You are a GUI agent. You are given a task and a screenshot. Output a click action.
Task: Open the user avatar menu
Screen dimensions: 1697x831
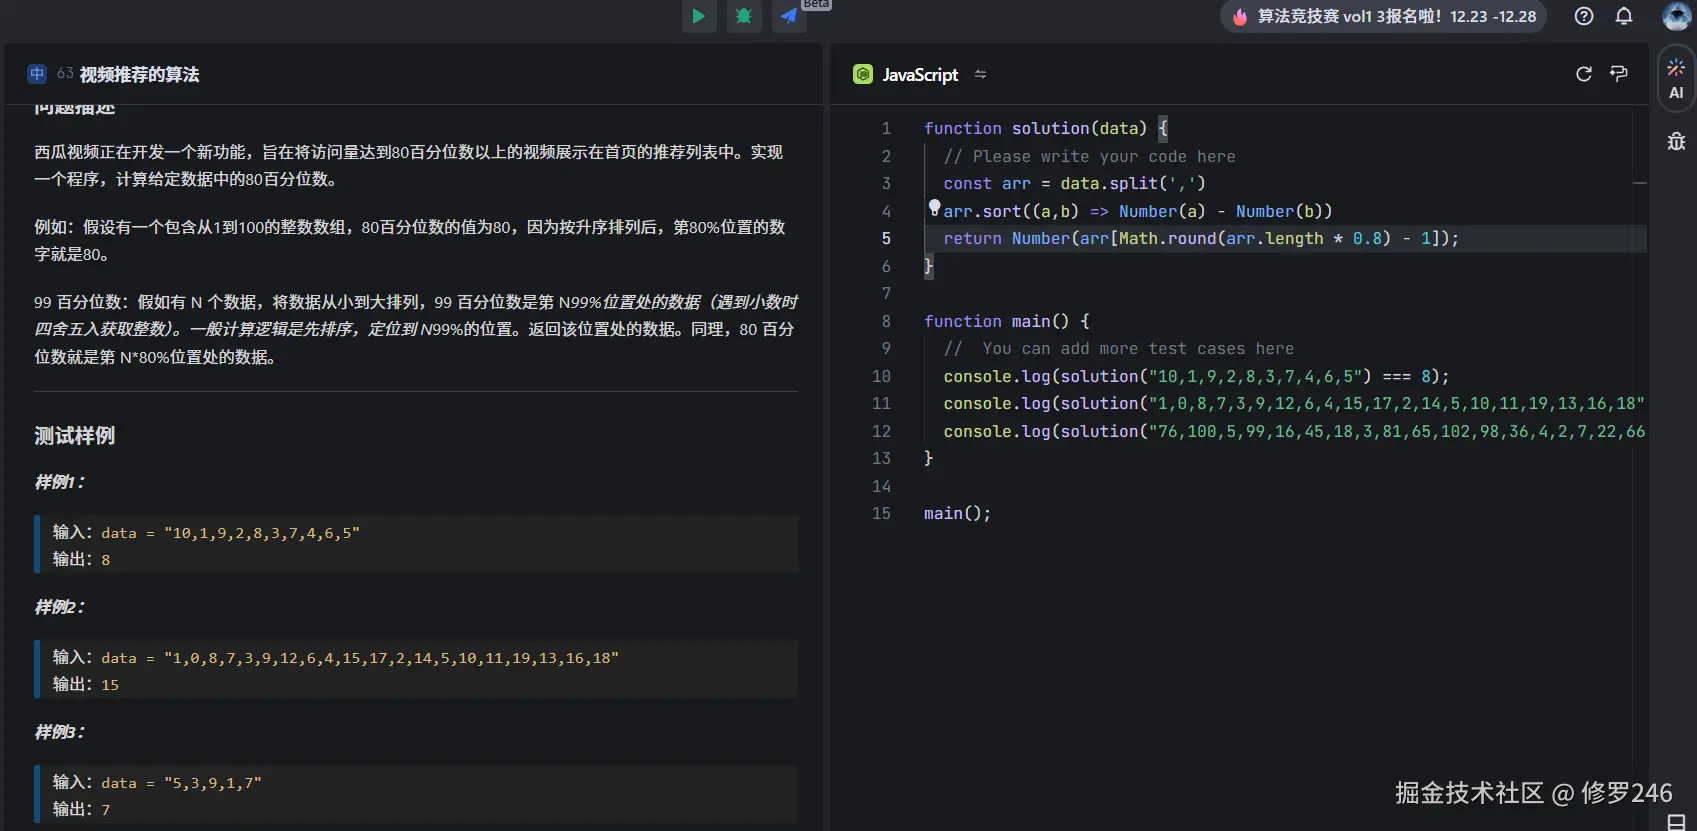click(x=1676, y=16)
